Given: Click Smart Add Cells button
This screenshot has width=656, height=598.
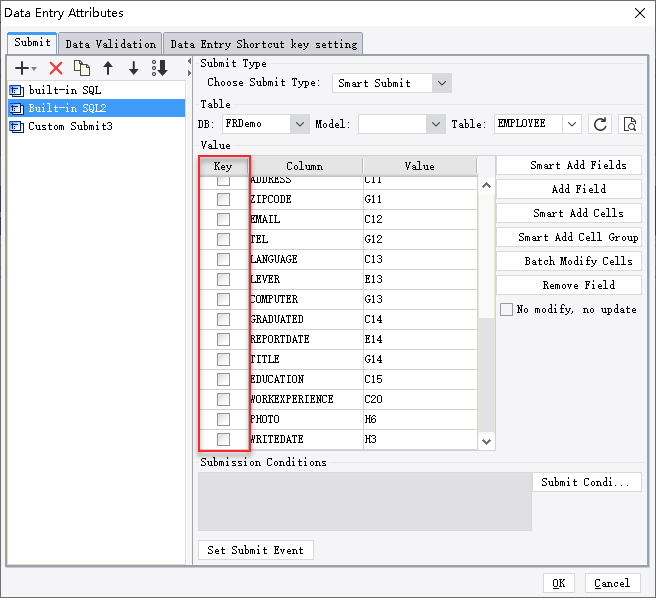Looking at the screenshot, I should 569,213.
